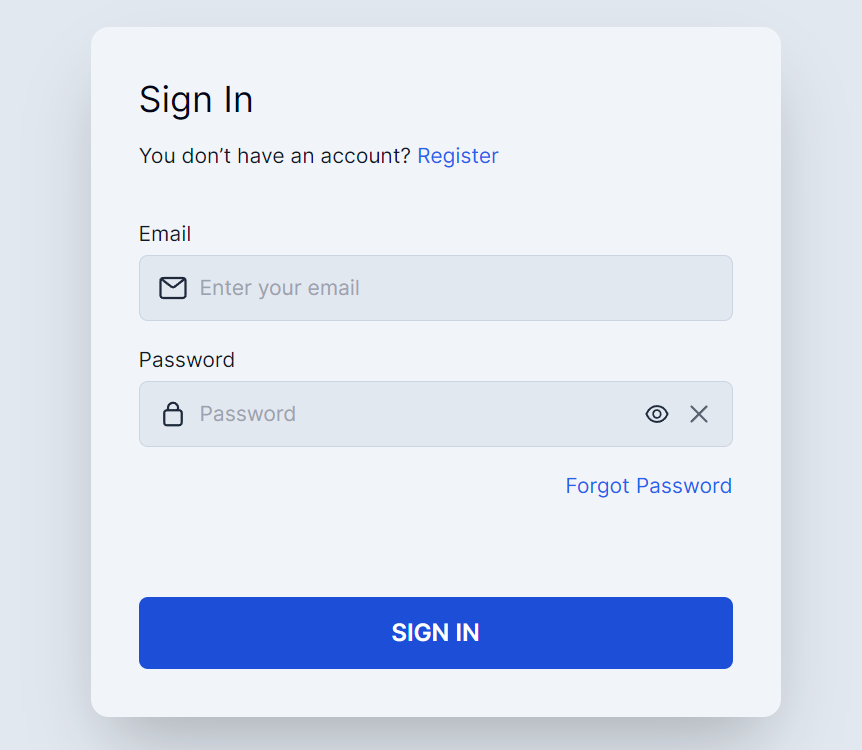The height and width of the screenshot is (750, 862).
Task: Click the Password label above the field
Action: [187, 360]
